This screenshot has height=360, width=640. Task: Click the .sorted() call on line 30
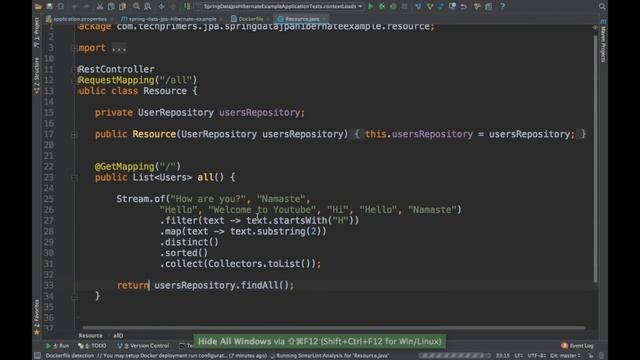[x=184, y=253]
